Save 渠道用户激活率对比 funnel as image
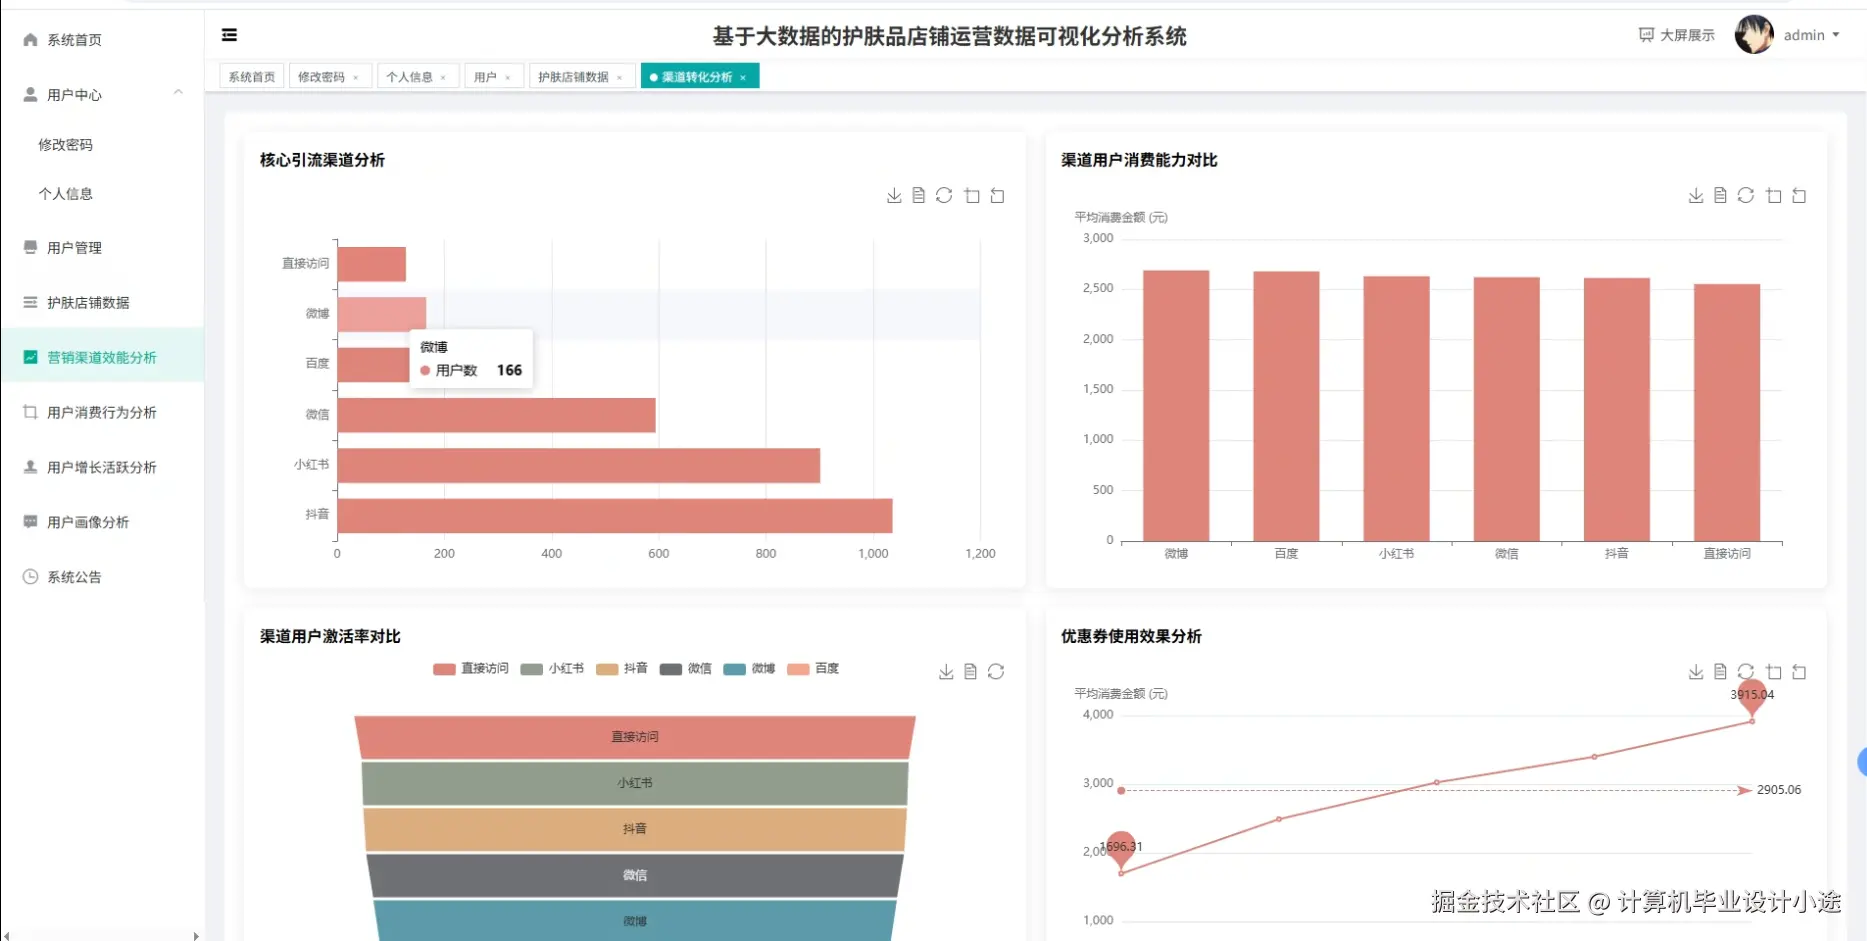 tap(946, 672)
